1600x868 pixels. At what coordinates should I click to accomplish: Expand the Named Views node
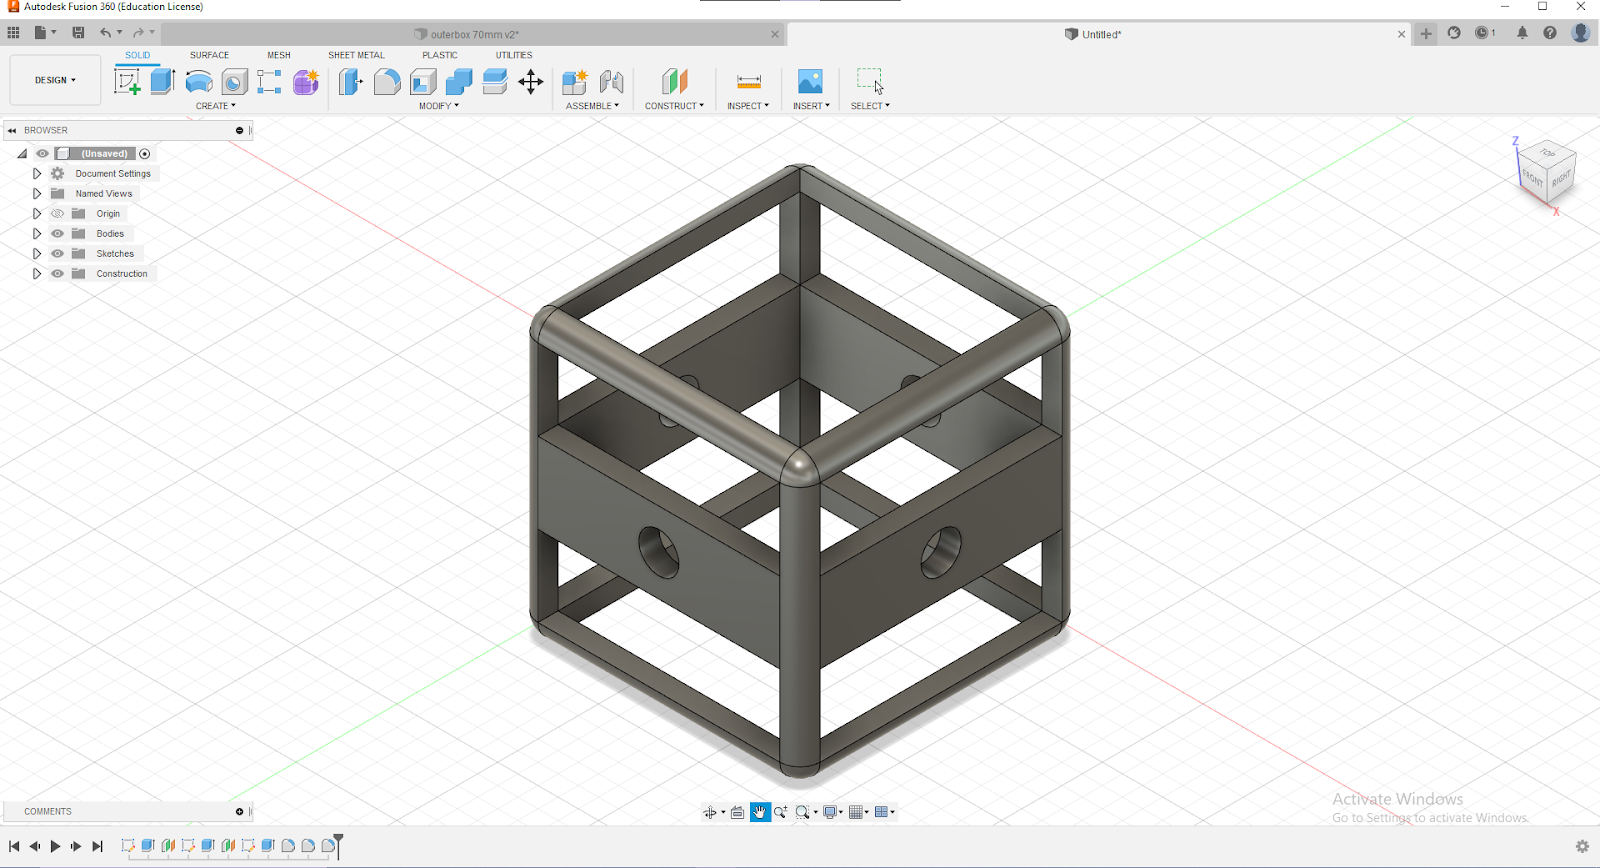(x=37, y=194)
